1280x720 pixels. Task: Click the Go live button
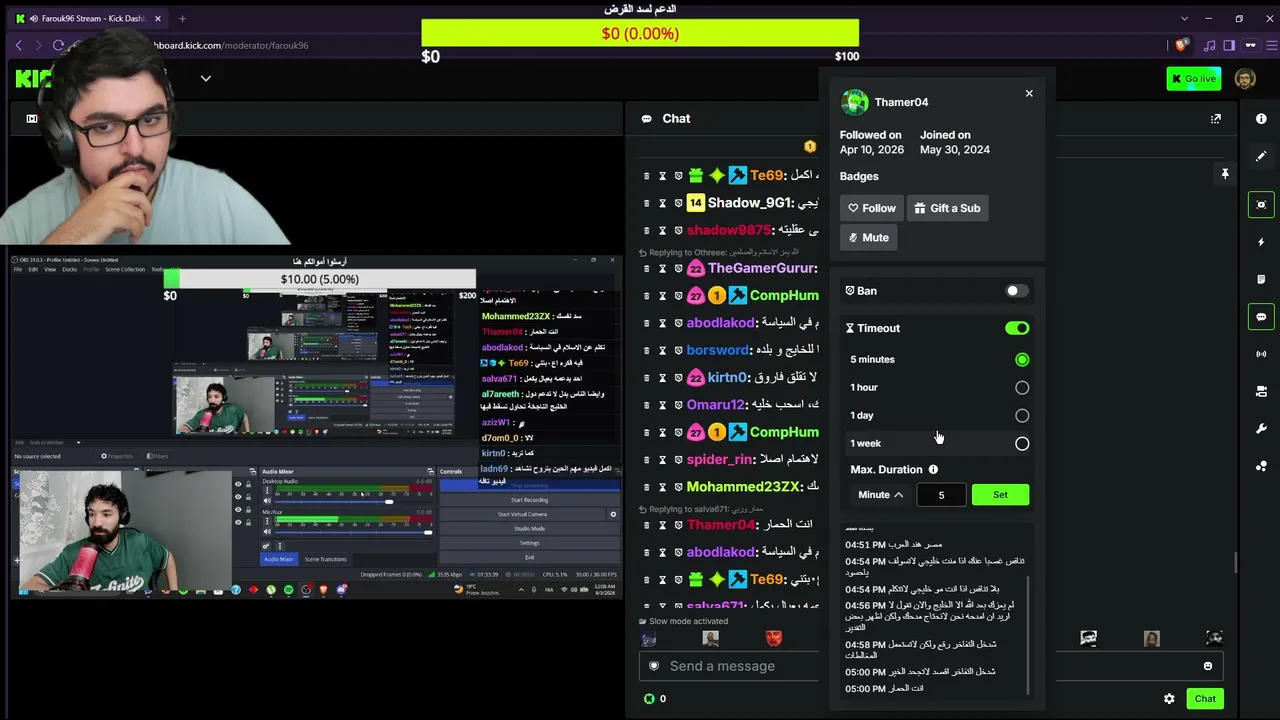pyautogui.click(x=1193, y=79)
